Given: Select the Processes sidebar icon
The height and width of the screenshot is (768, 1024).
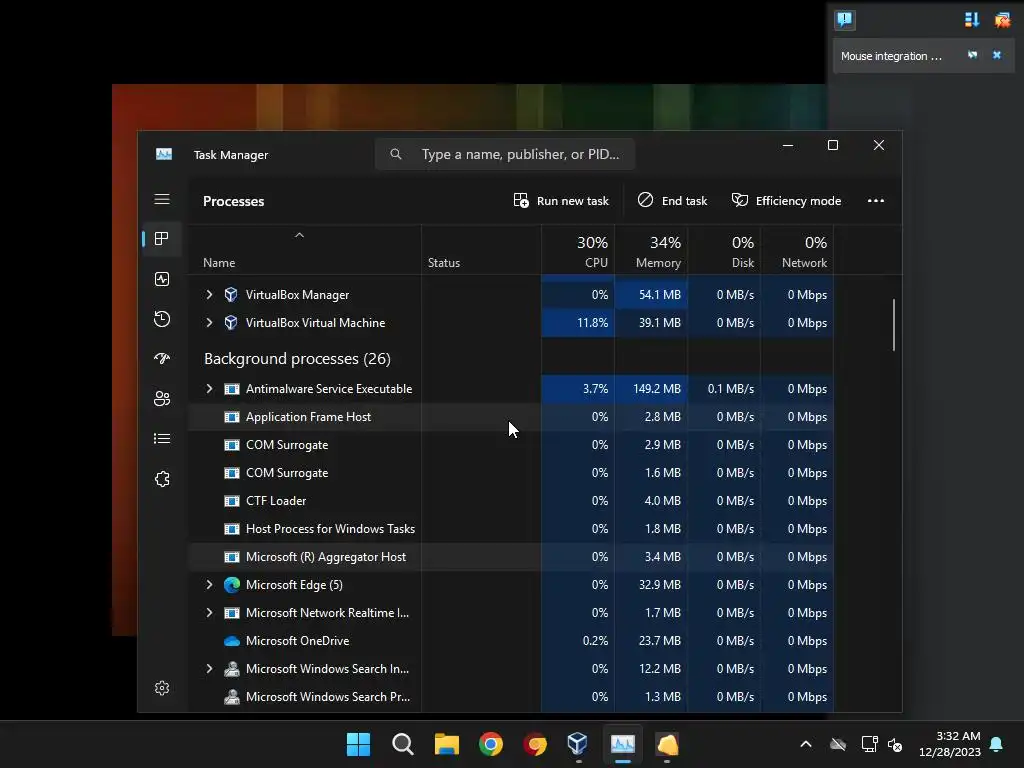Looking at the screenshot, I should click(162, 239).
